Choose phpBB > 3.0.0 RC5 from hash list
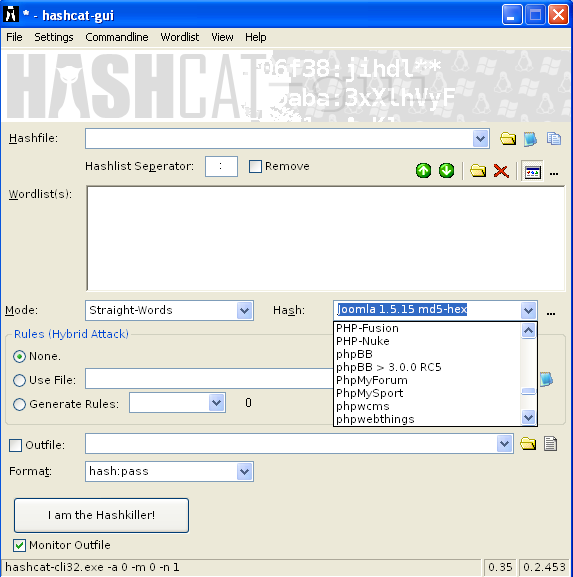Screen dimensions: 573x577 coord(388,367)
